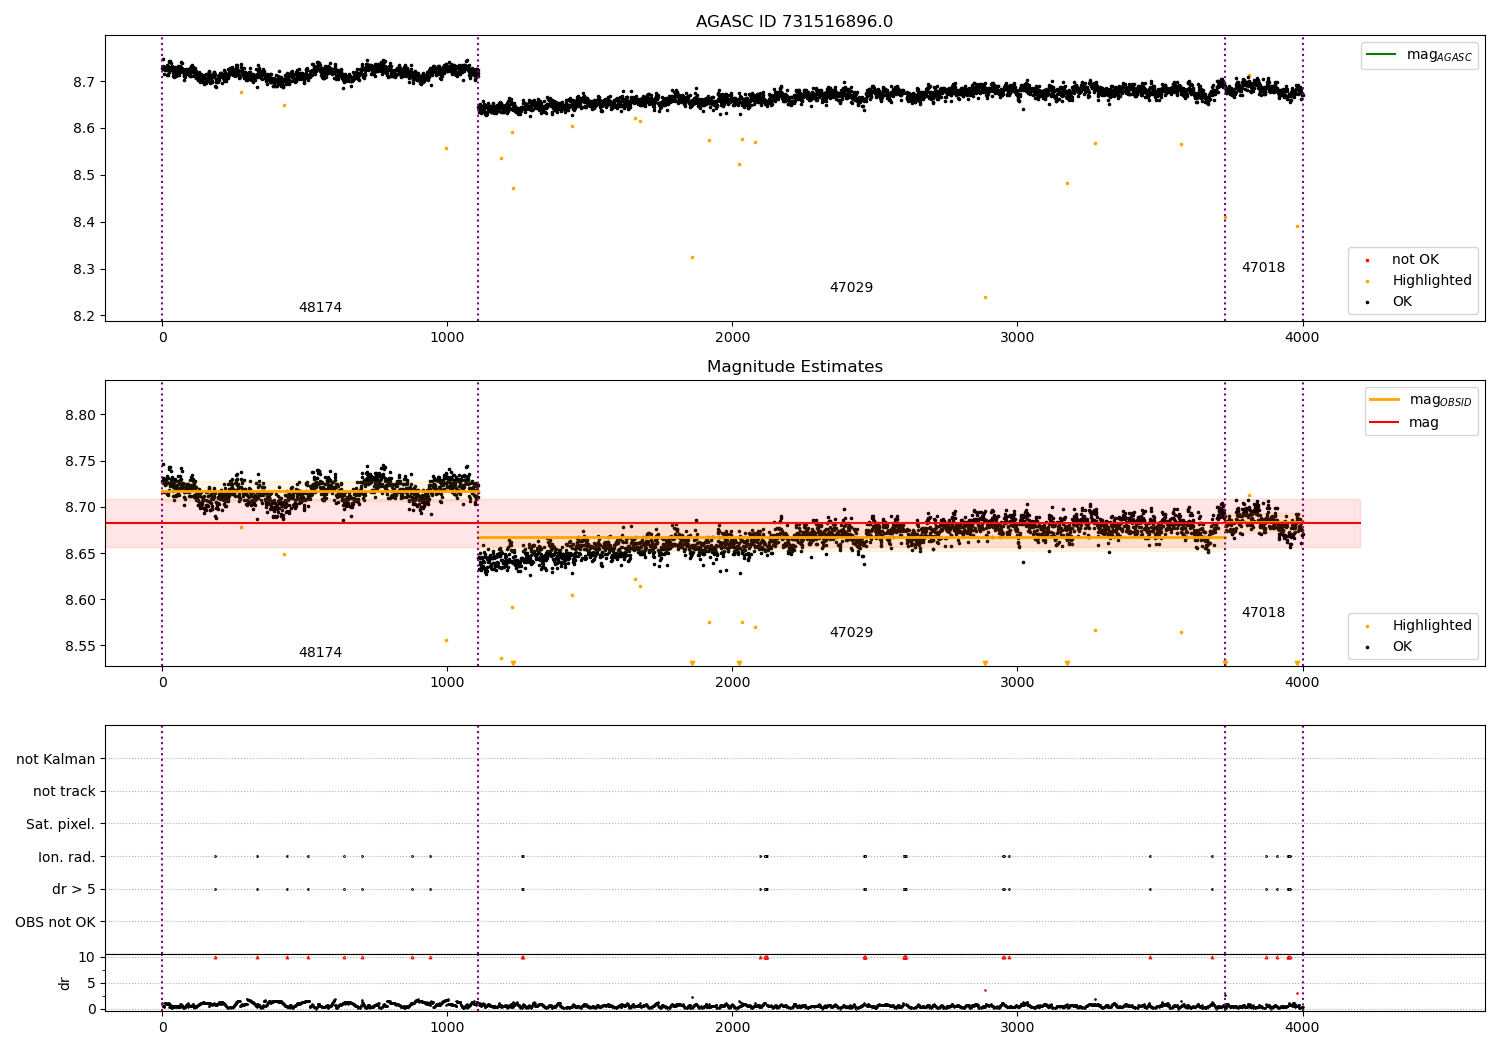This screenshot has width=1500, height=1050.
Task: Click the 8.70 tick label on middle plot
Action: tap(79, 508)
